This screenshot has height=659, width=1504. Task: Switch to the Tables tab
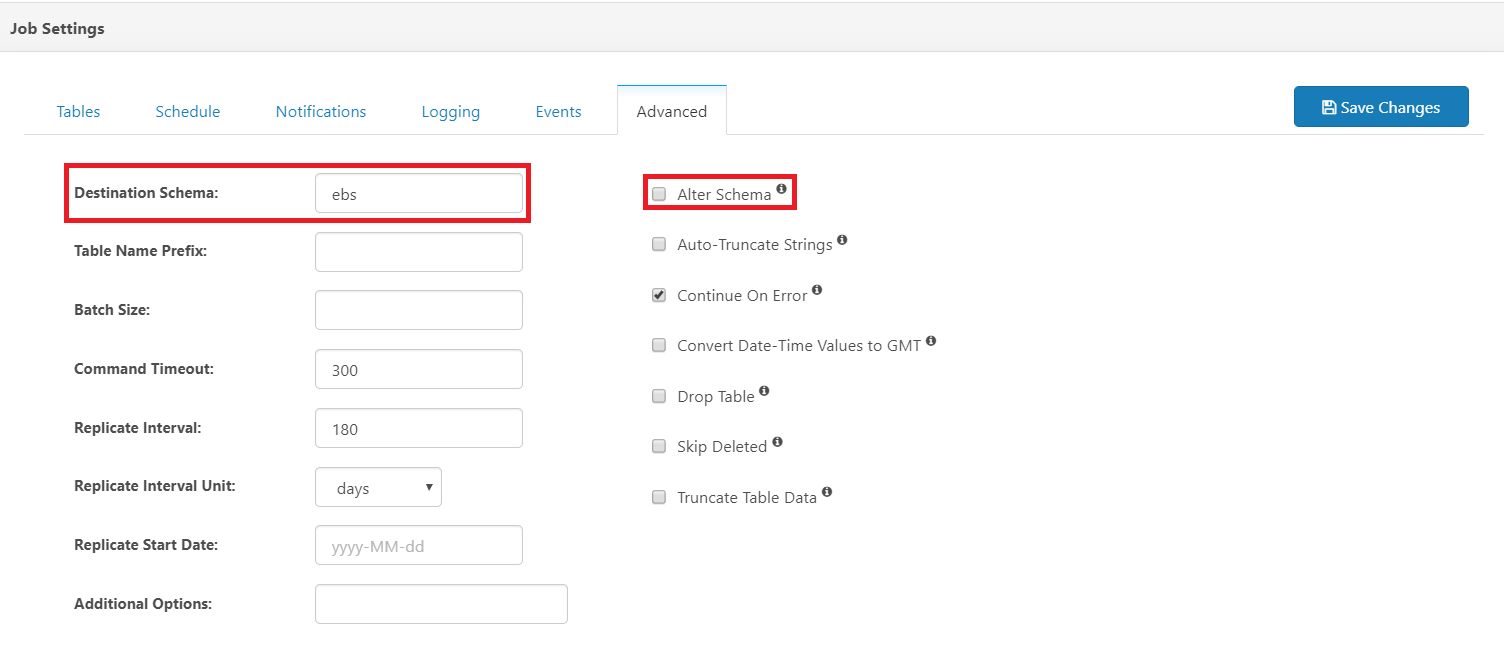[78, 112]
